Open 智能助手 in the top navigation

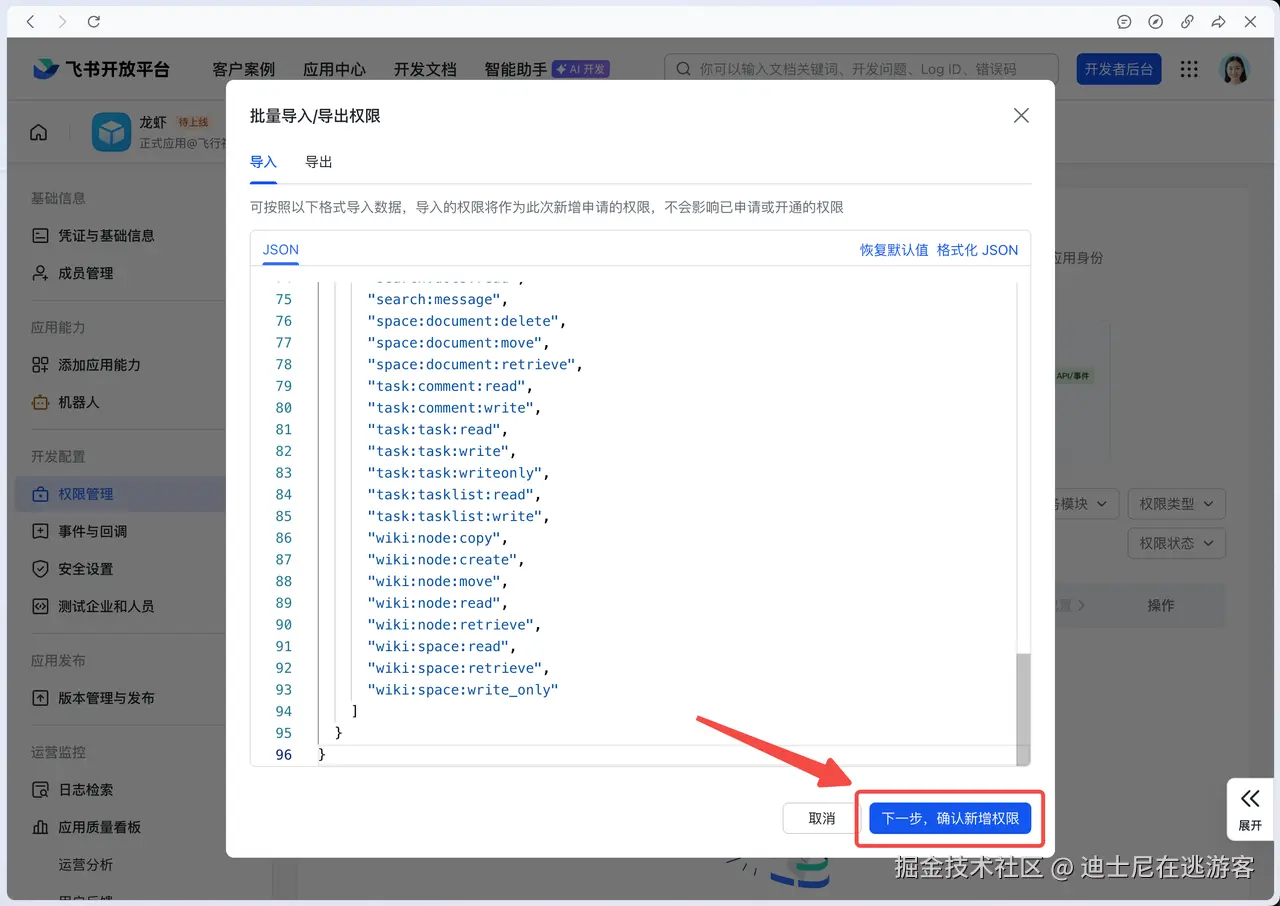point(516,69)
